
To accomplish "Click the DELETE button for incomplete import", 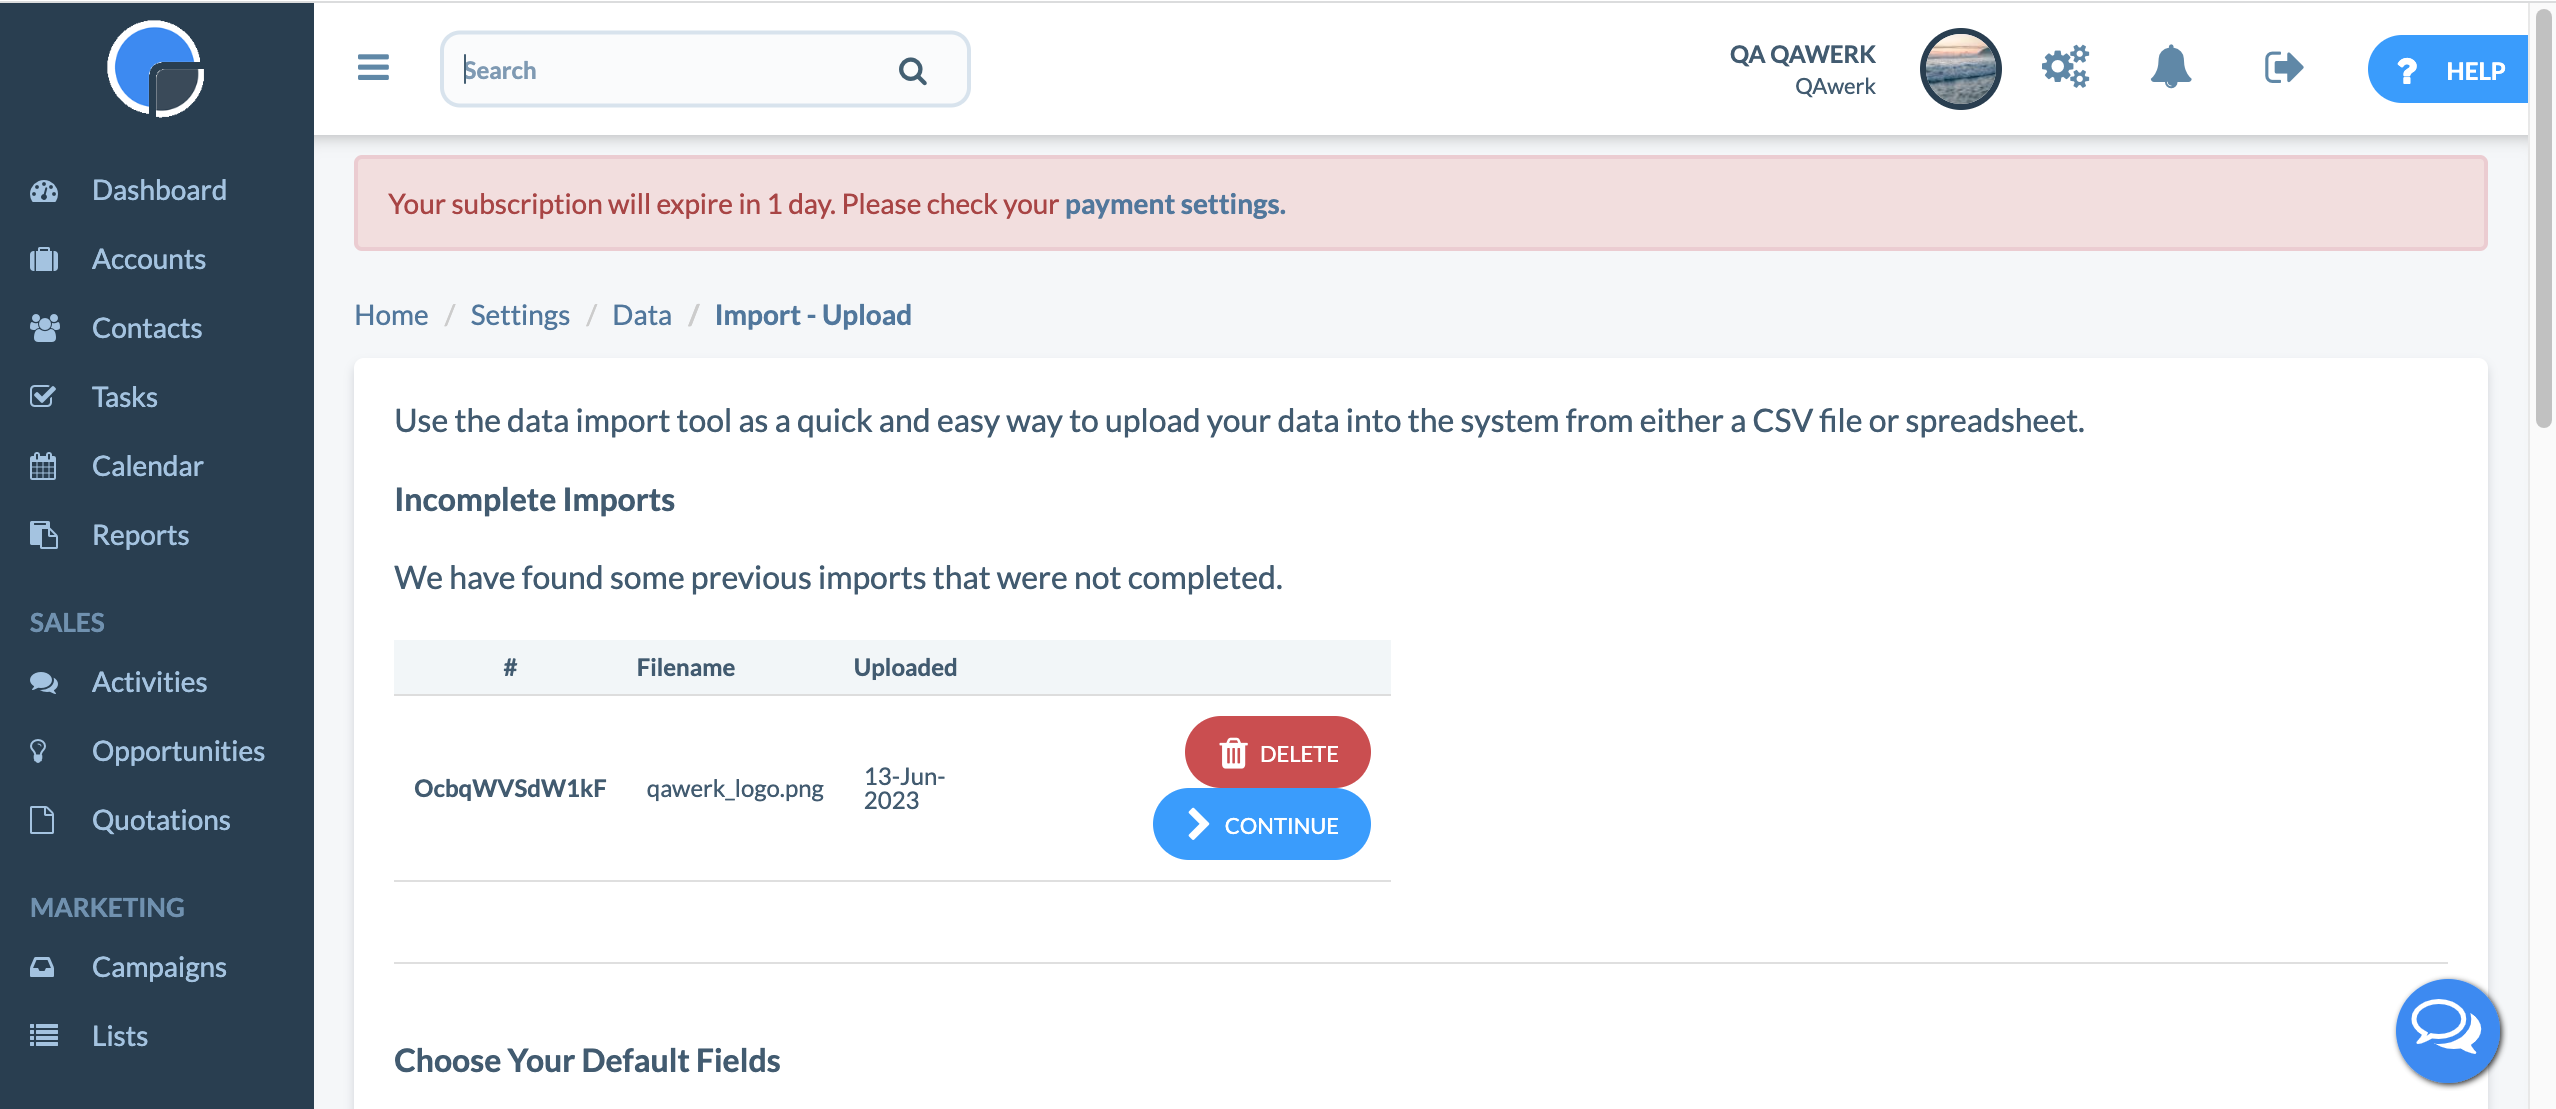I will tap(1276, 752).
